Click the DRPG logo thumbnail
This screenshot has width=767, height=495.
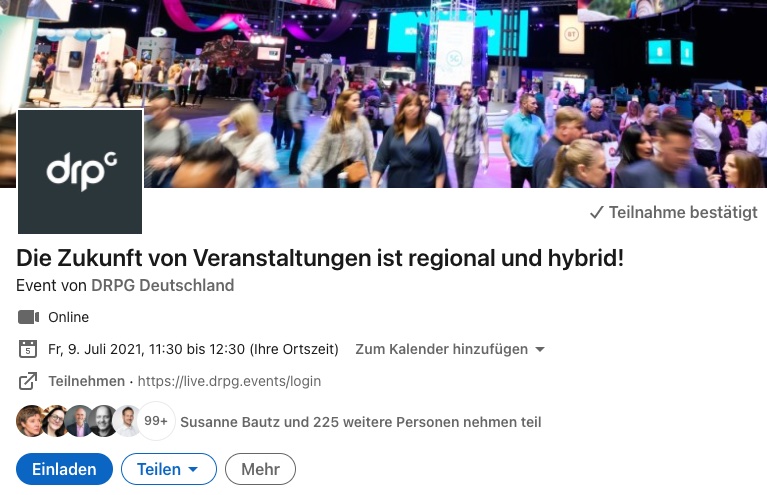click(x=80, y=172)
